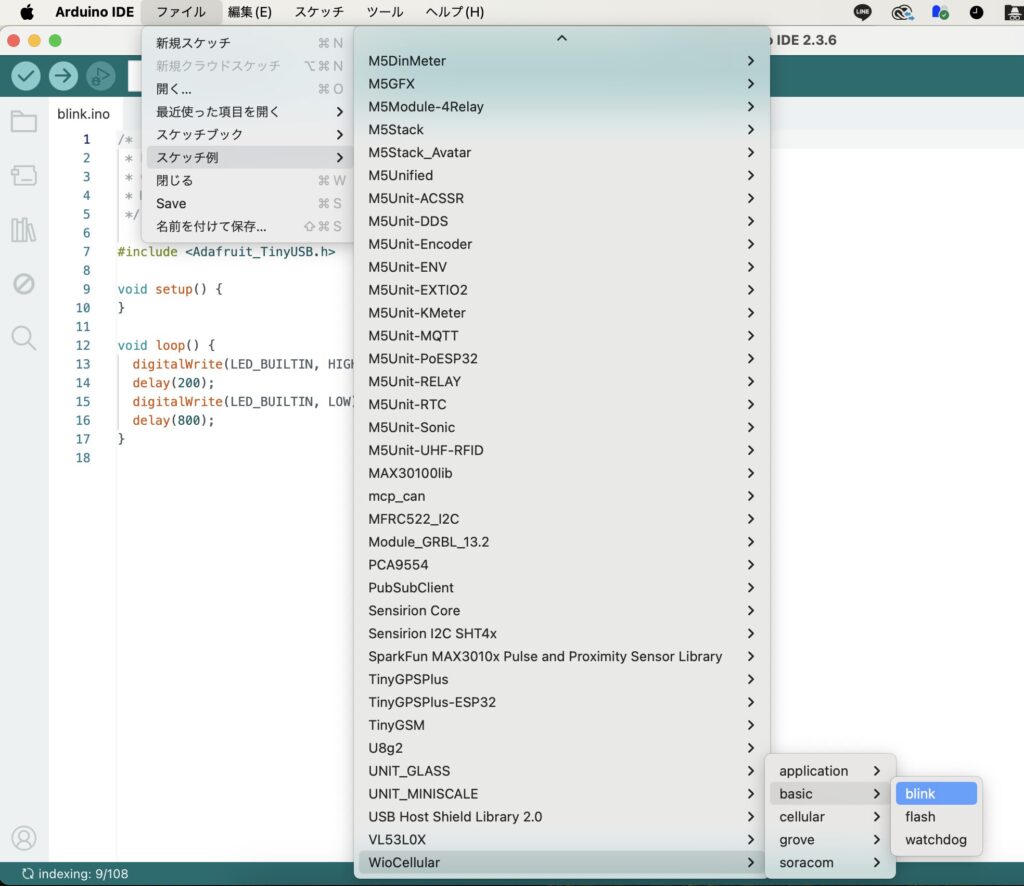
Task: Choose 新規スケッチ from the file menu
Action: coord(249,43)
